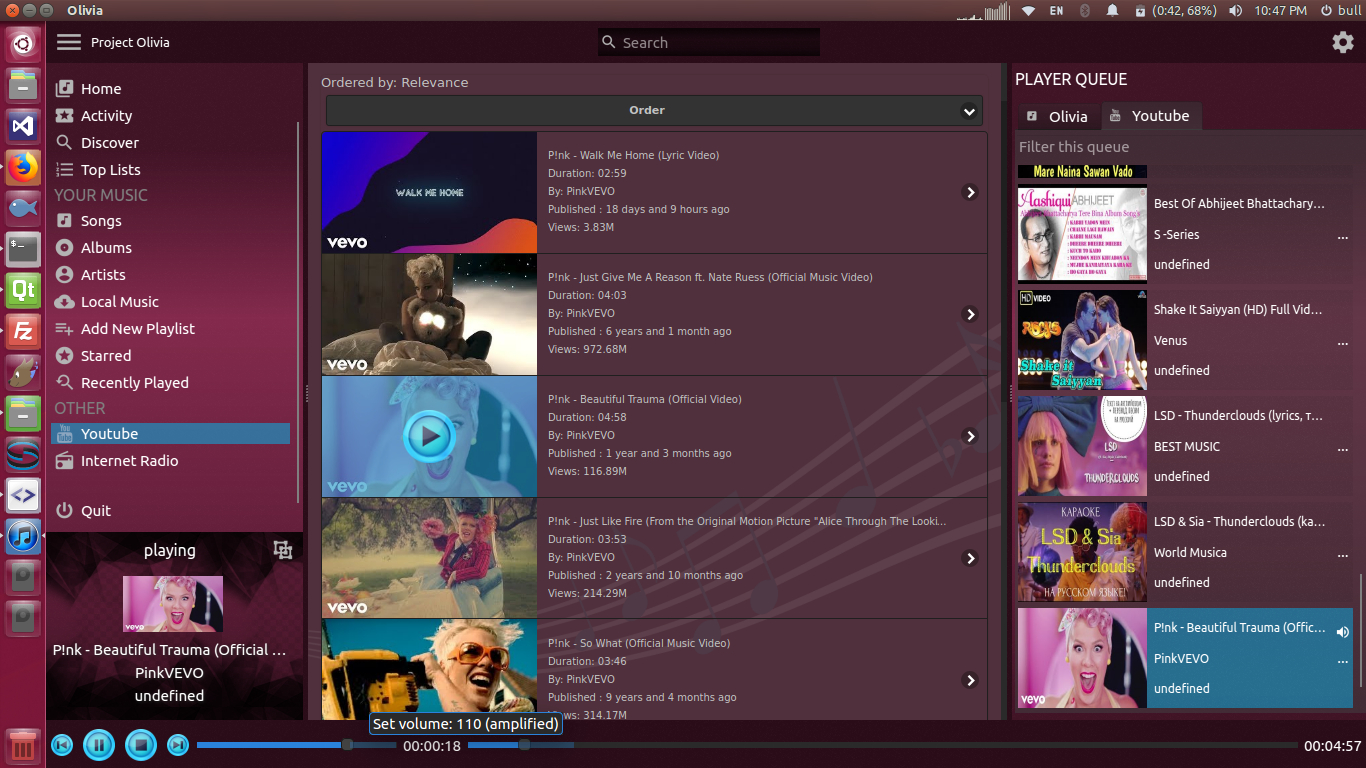Open arrow for Just Like Fire result
Viewport: 1366px width, 768px height.
970,558
